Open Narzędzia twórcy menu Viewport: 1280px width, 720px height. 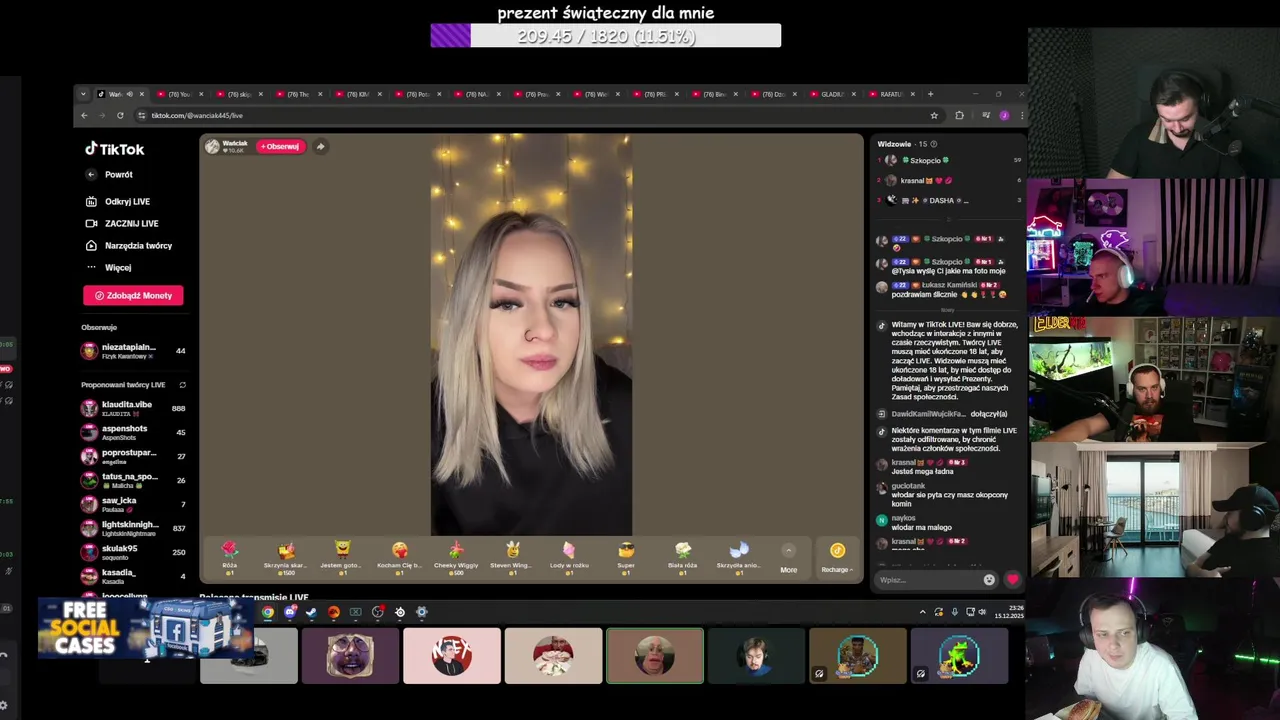pos(129,245)
